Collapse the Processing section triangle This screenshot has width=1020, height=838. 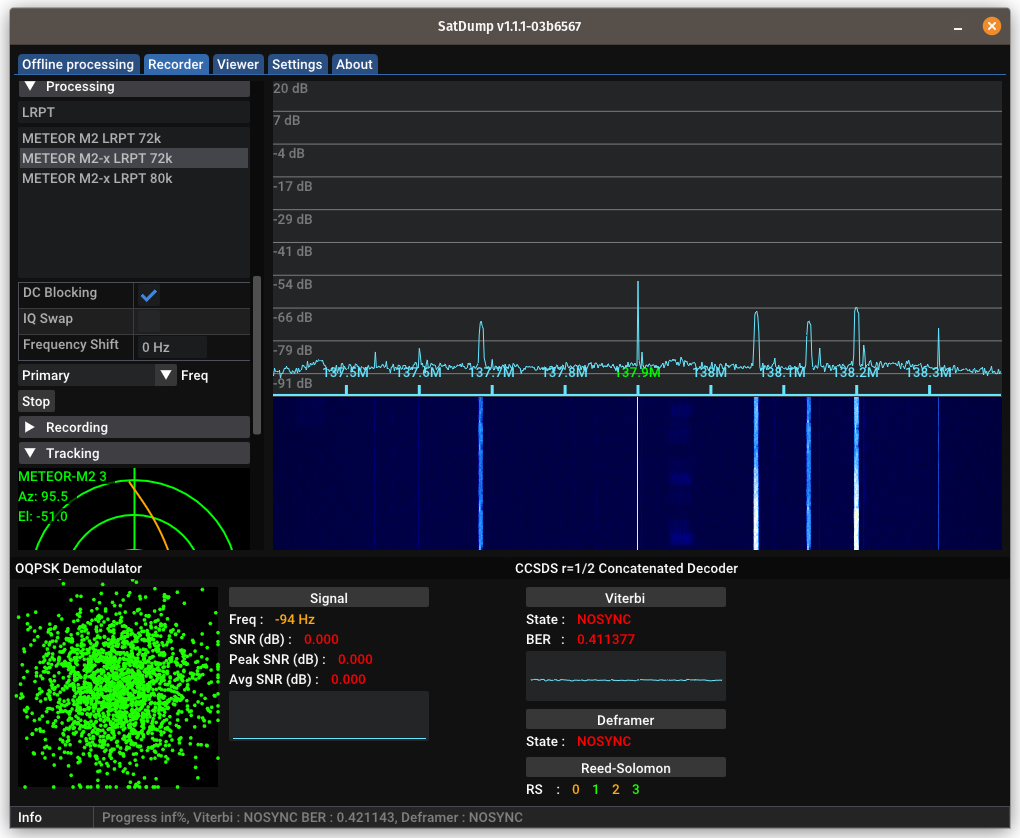coord(30,87)
